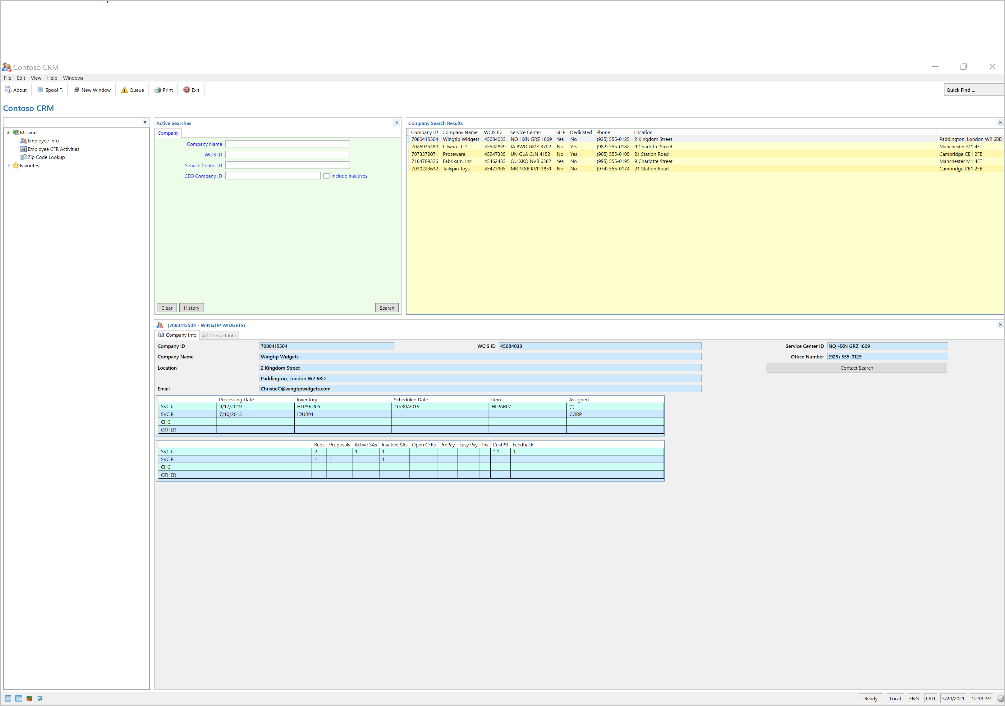Open the File menu
1005x706 pixels.
(x=7, y=77)
